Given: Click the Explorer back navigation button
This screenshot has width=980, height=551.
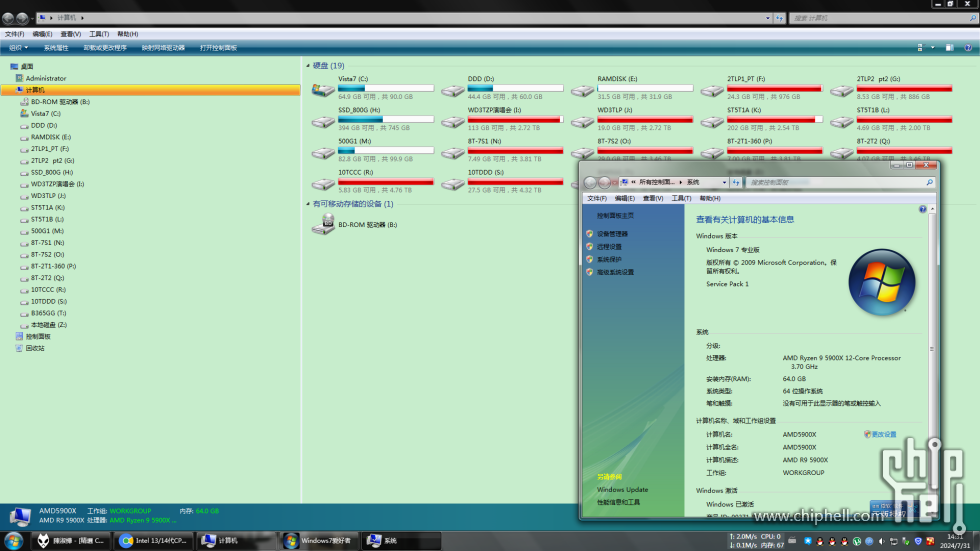Looking at the screenshot, I should pos(8,18).
